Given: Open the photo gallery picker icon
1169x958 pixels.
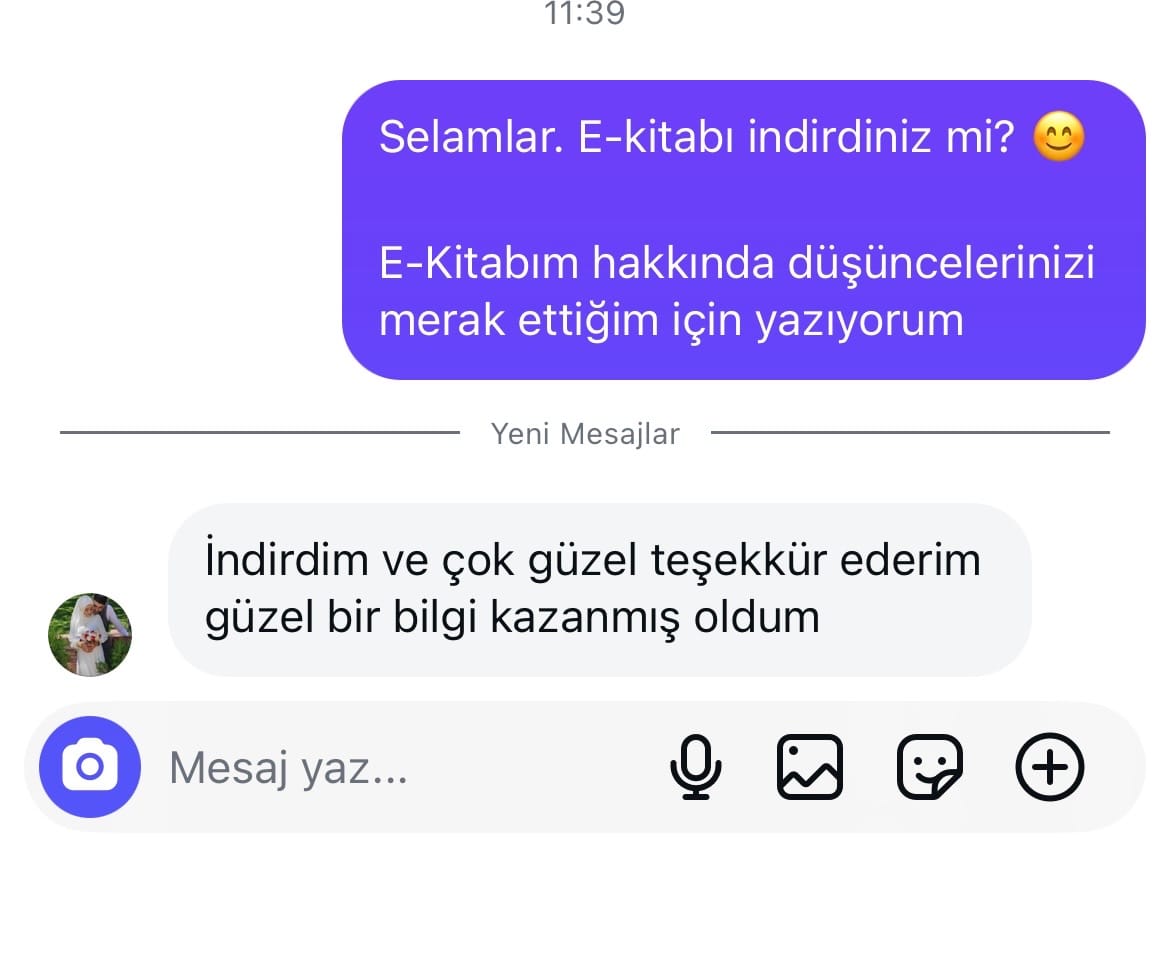Looking at the screenshot, I should click(x=810, y=766).
